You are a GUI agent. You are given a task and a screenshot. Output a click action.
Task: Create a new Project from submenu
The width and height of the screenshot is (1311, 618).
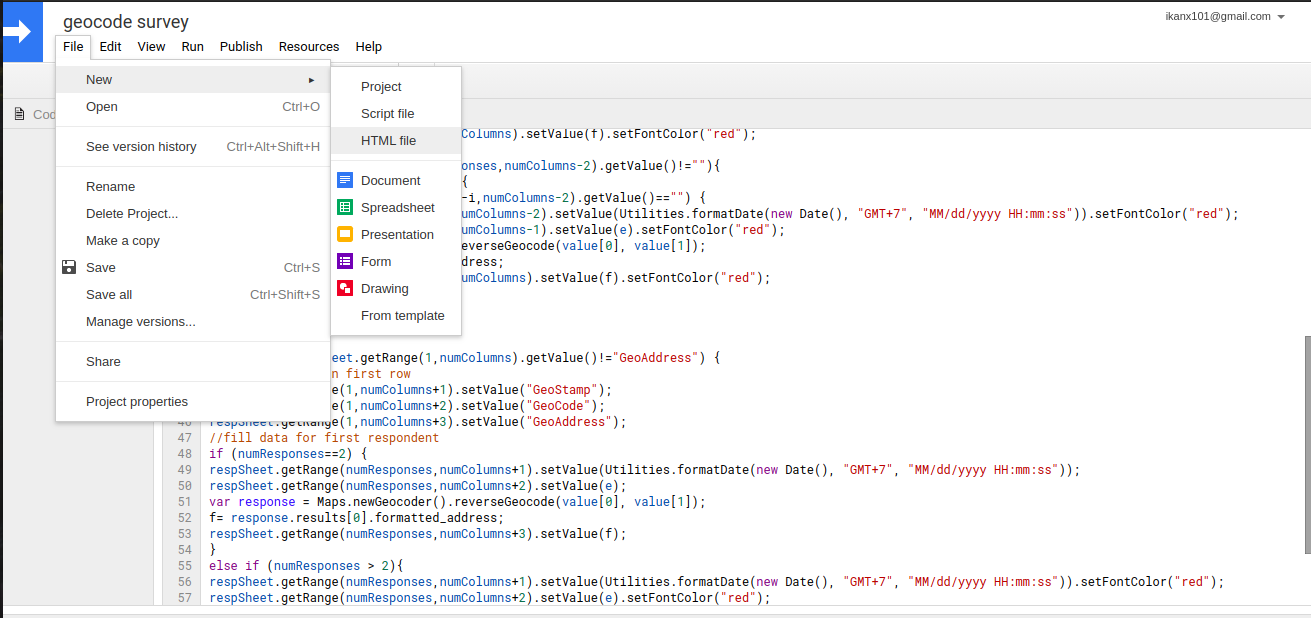coord(396,86)
